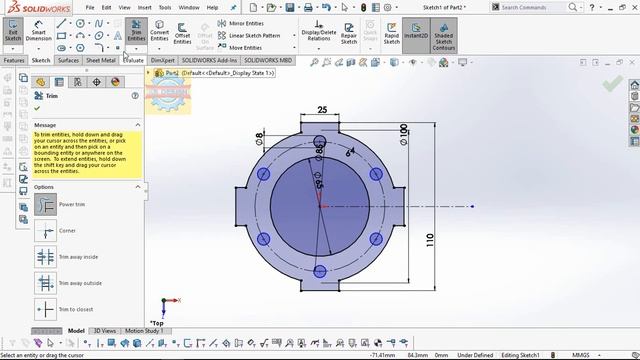Screen dimensions: 640x360
Task: Select the Trim to closest option
Action: click(45, 309)
